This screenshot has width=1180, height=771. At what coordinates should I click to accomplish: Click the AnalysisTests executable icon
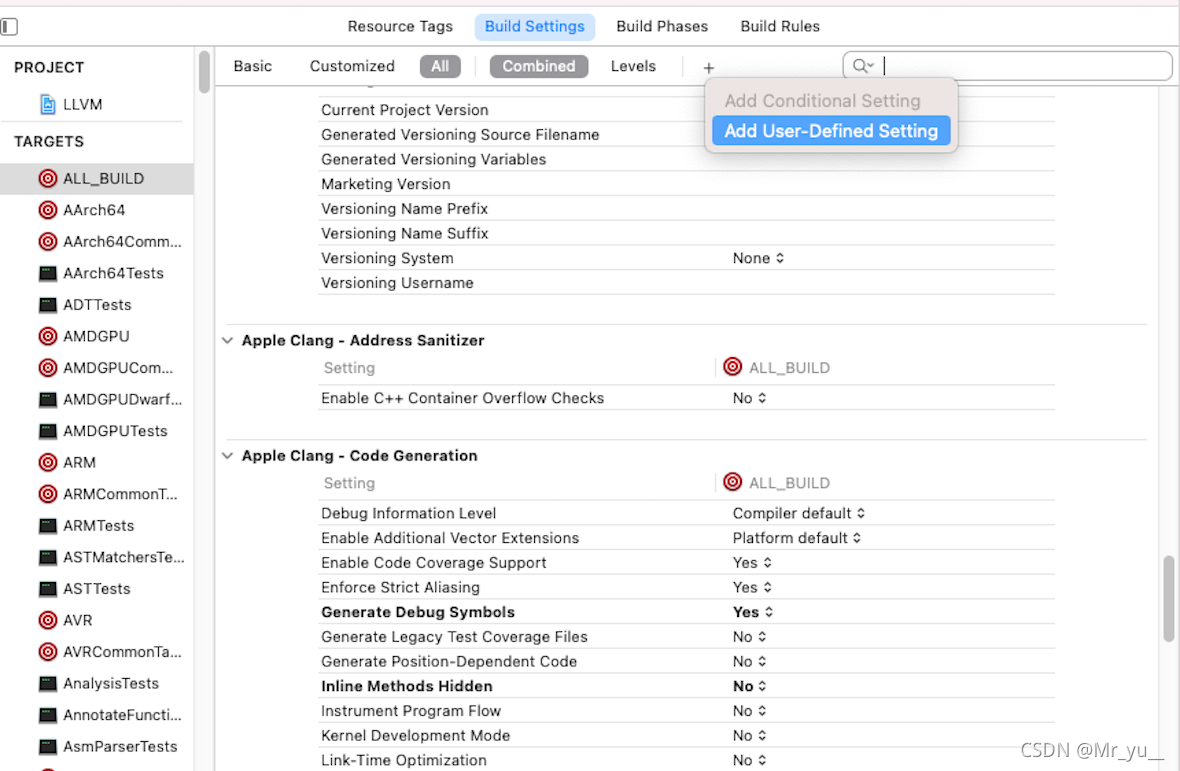(47, 684)
